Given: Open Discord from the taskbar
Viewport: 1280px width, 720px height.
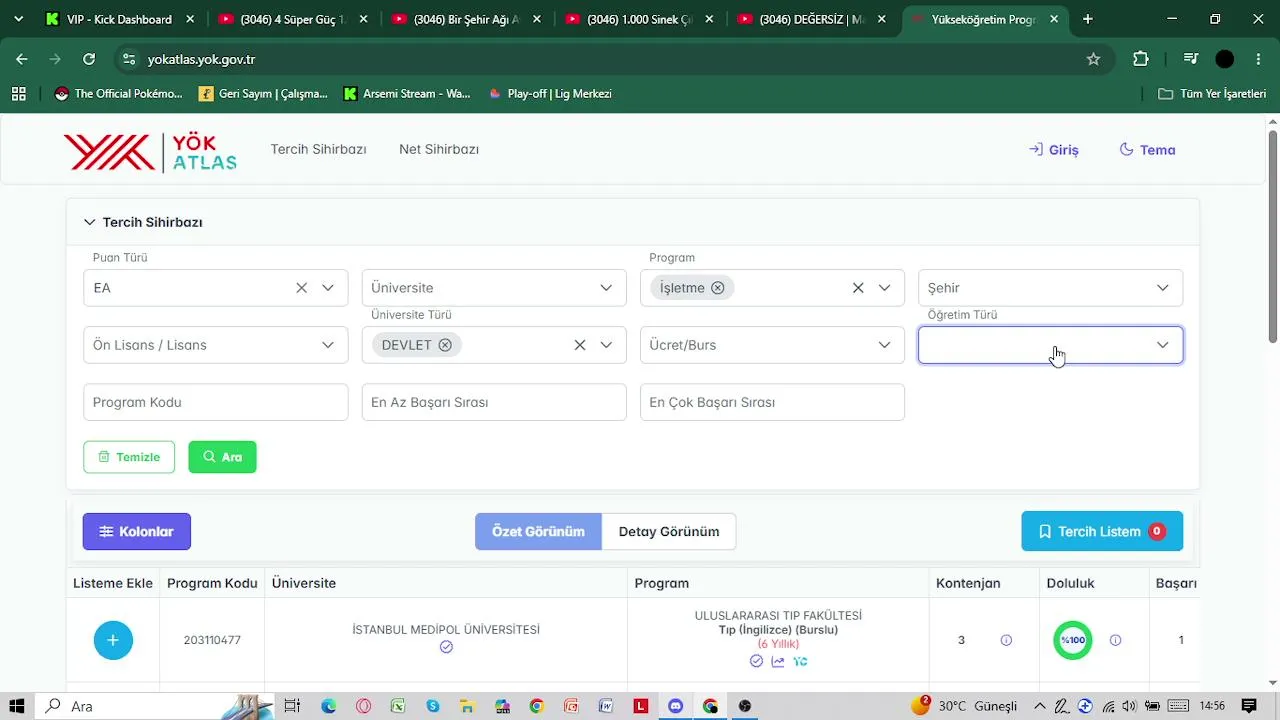Looking at the screenshot, I should point(676,706).
